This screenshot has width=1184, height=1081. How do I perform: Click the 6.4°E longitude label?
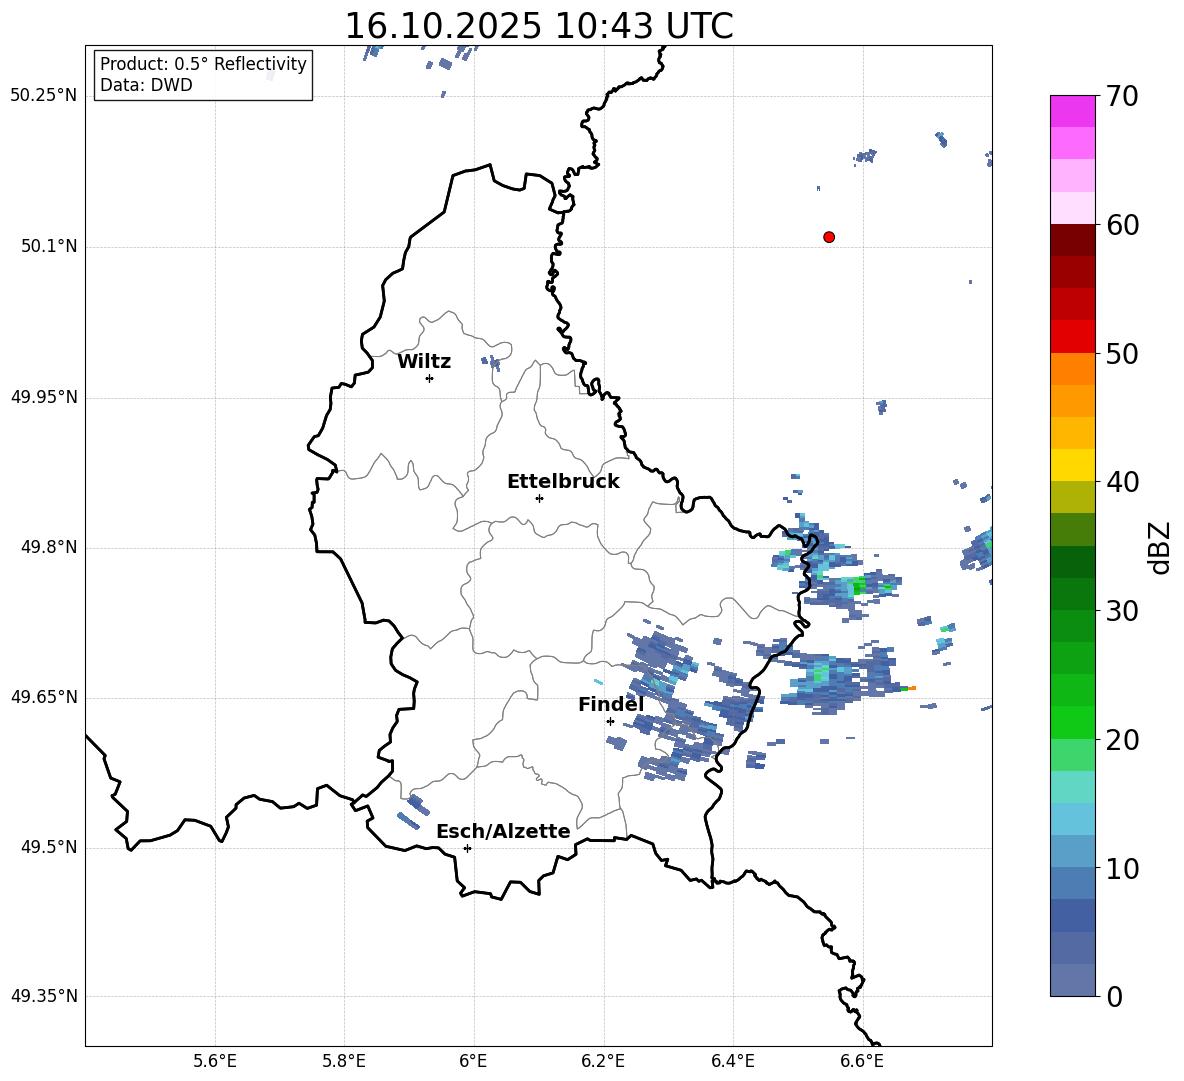tap(732, 1062)
